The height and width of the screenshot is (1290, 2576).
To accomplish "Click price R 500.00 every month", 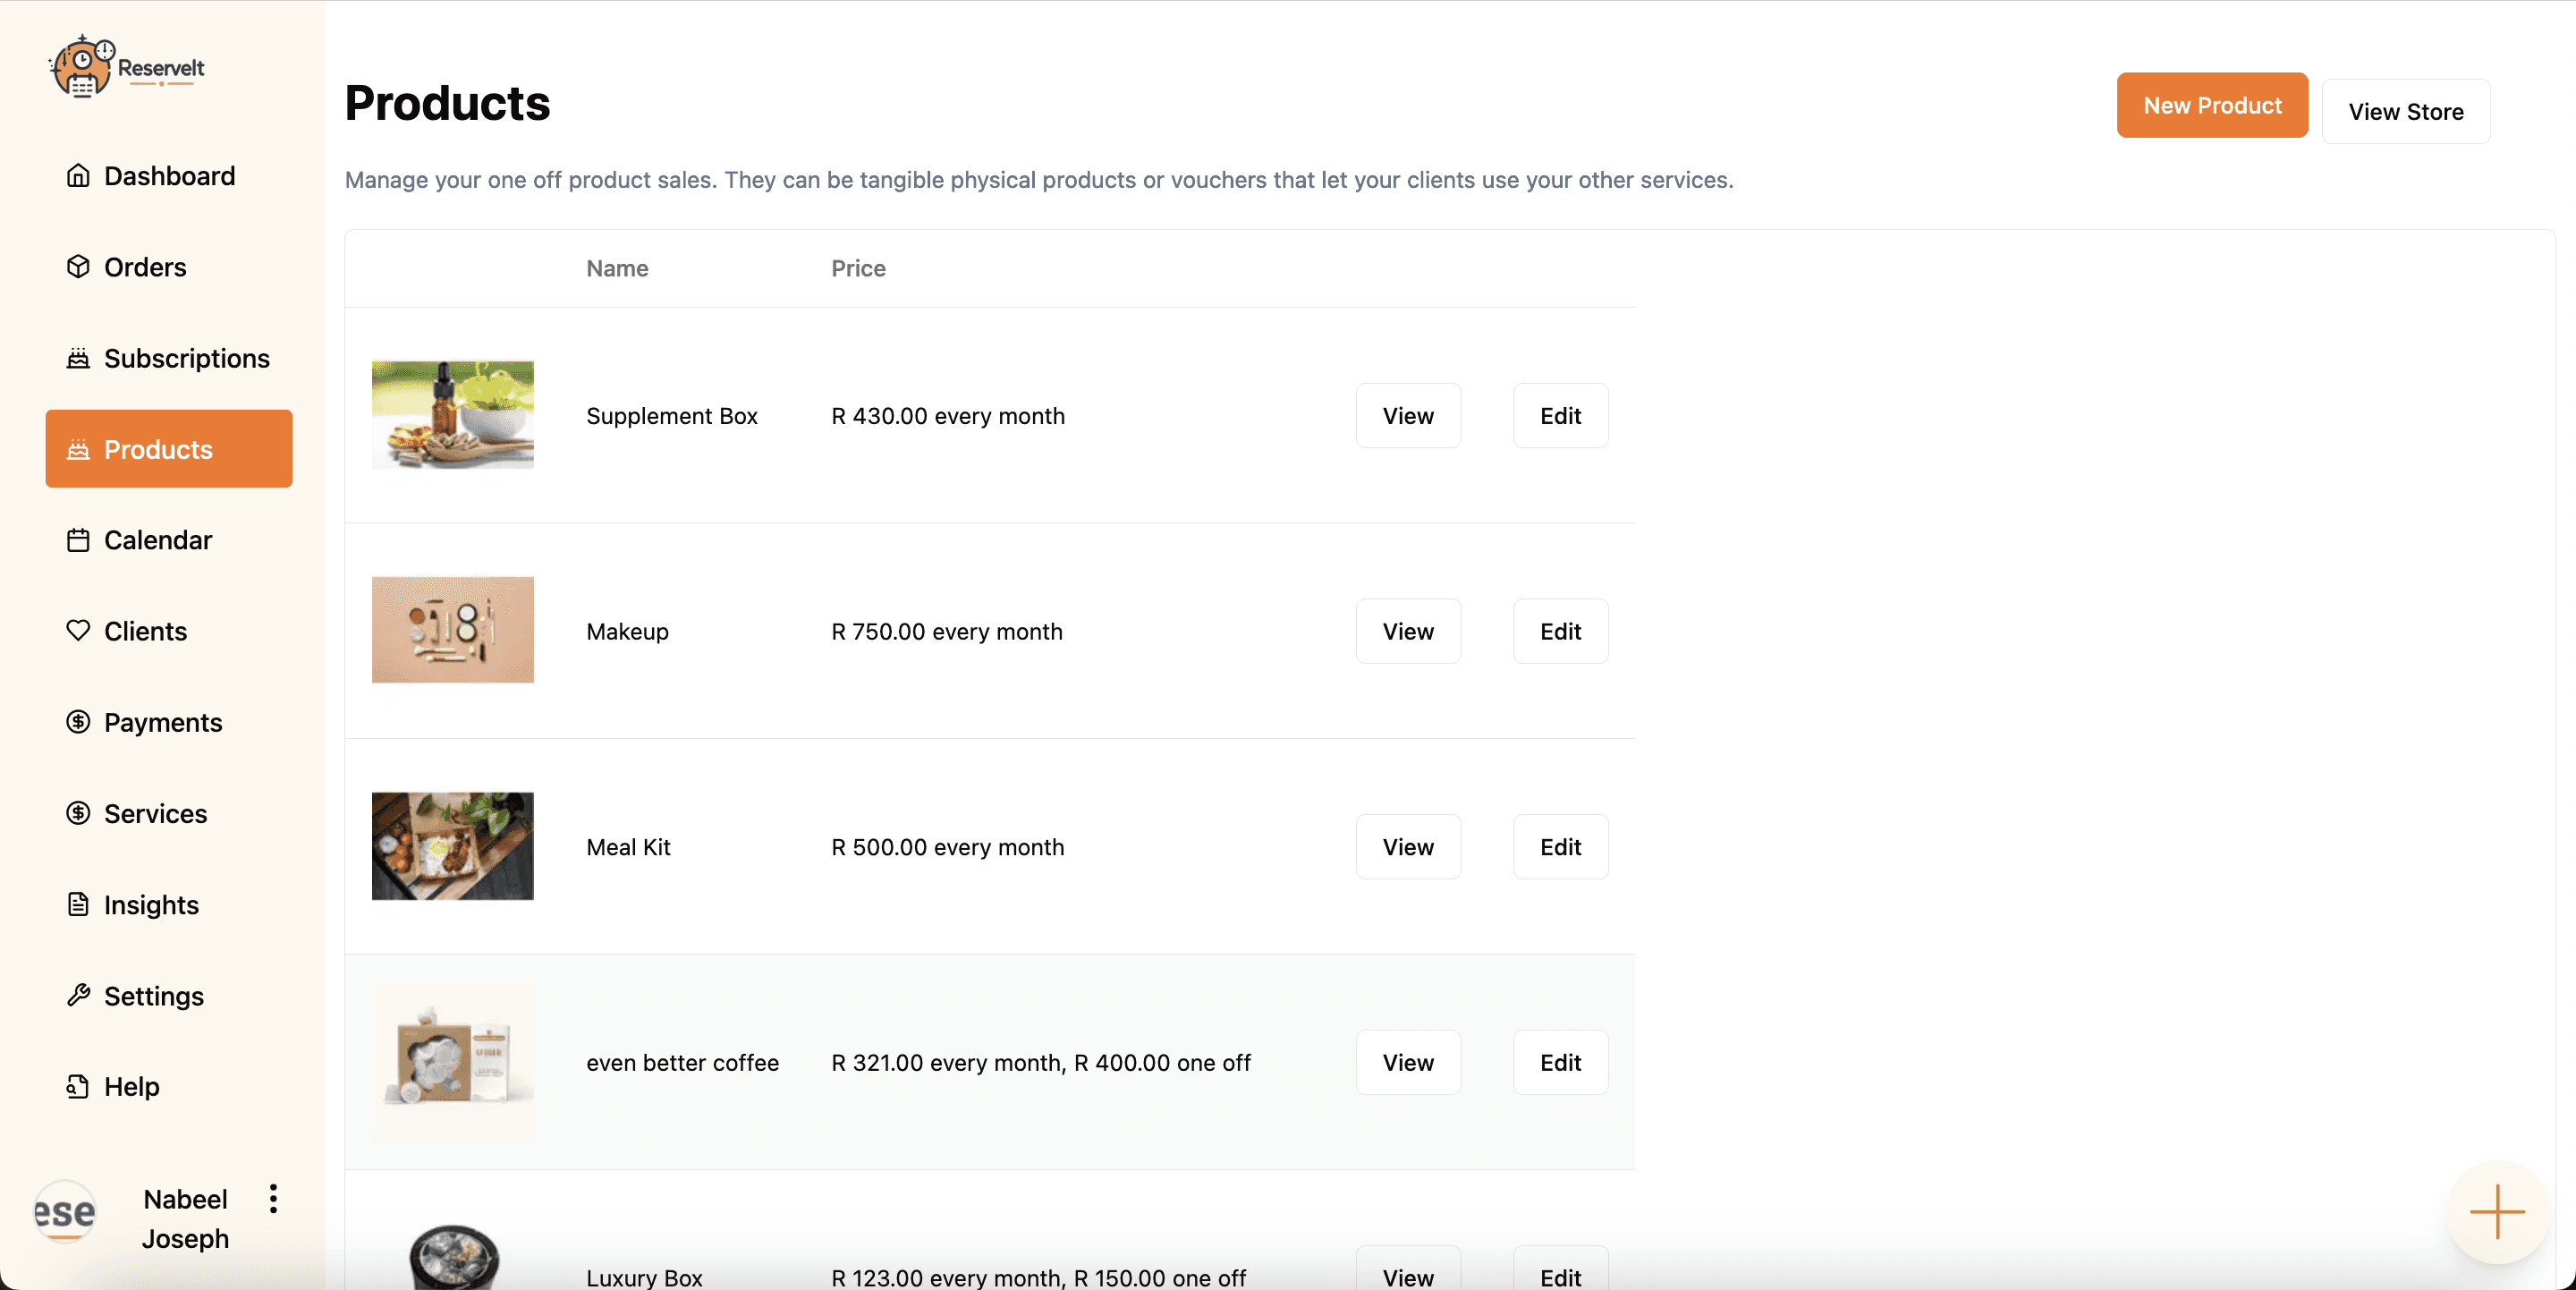I will tap(948, 847).
